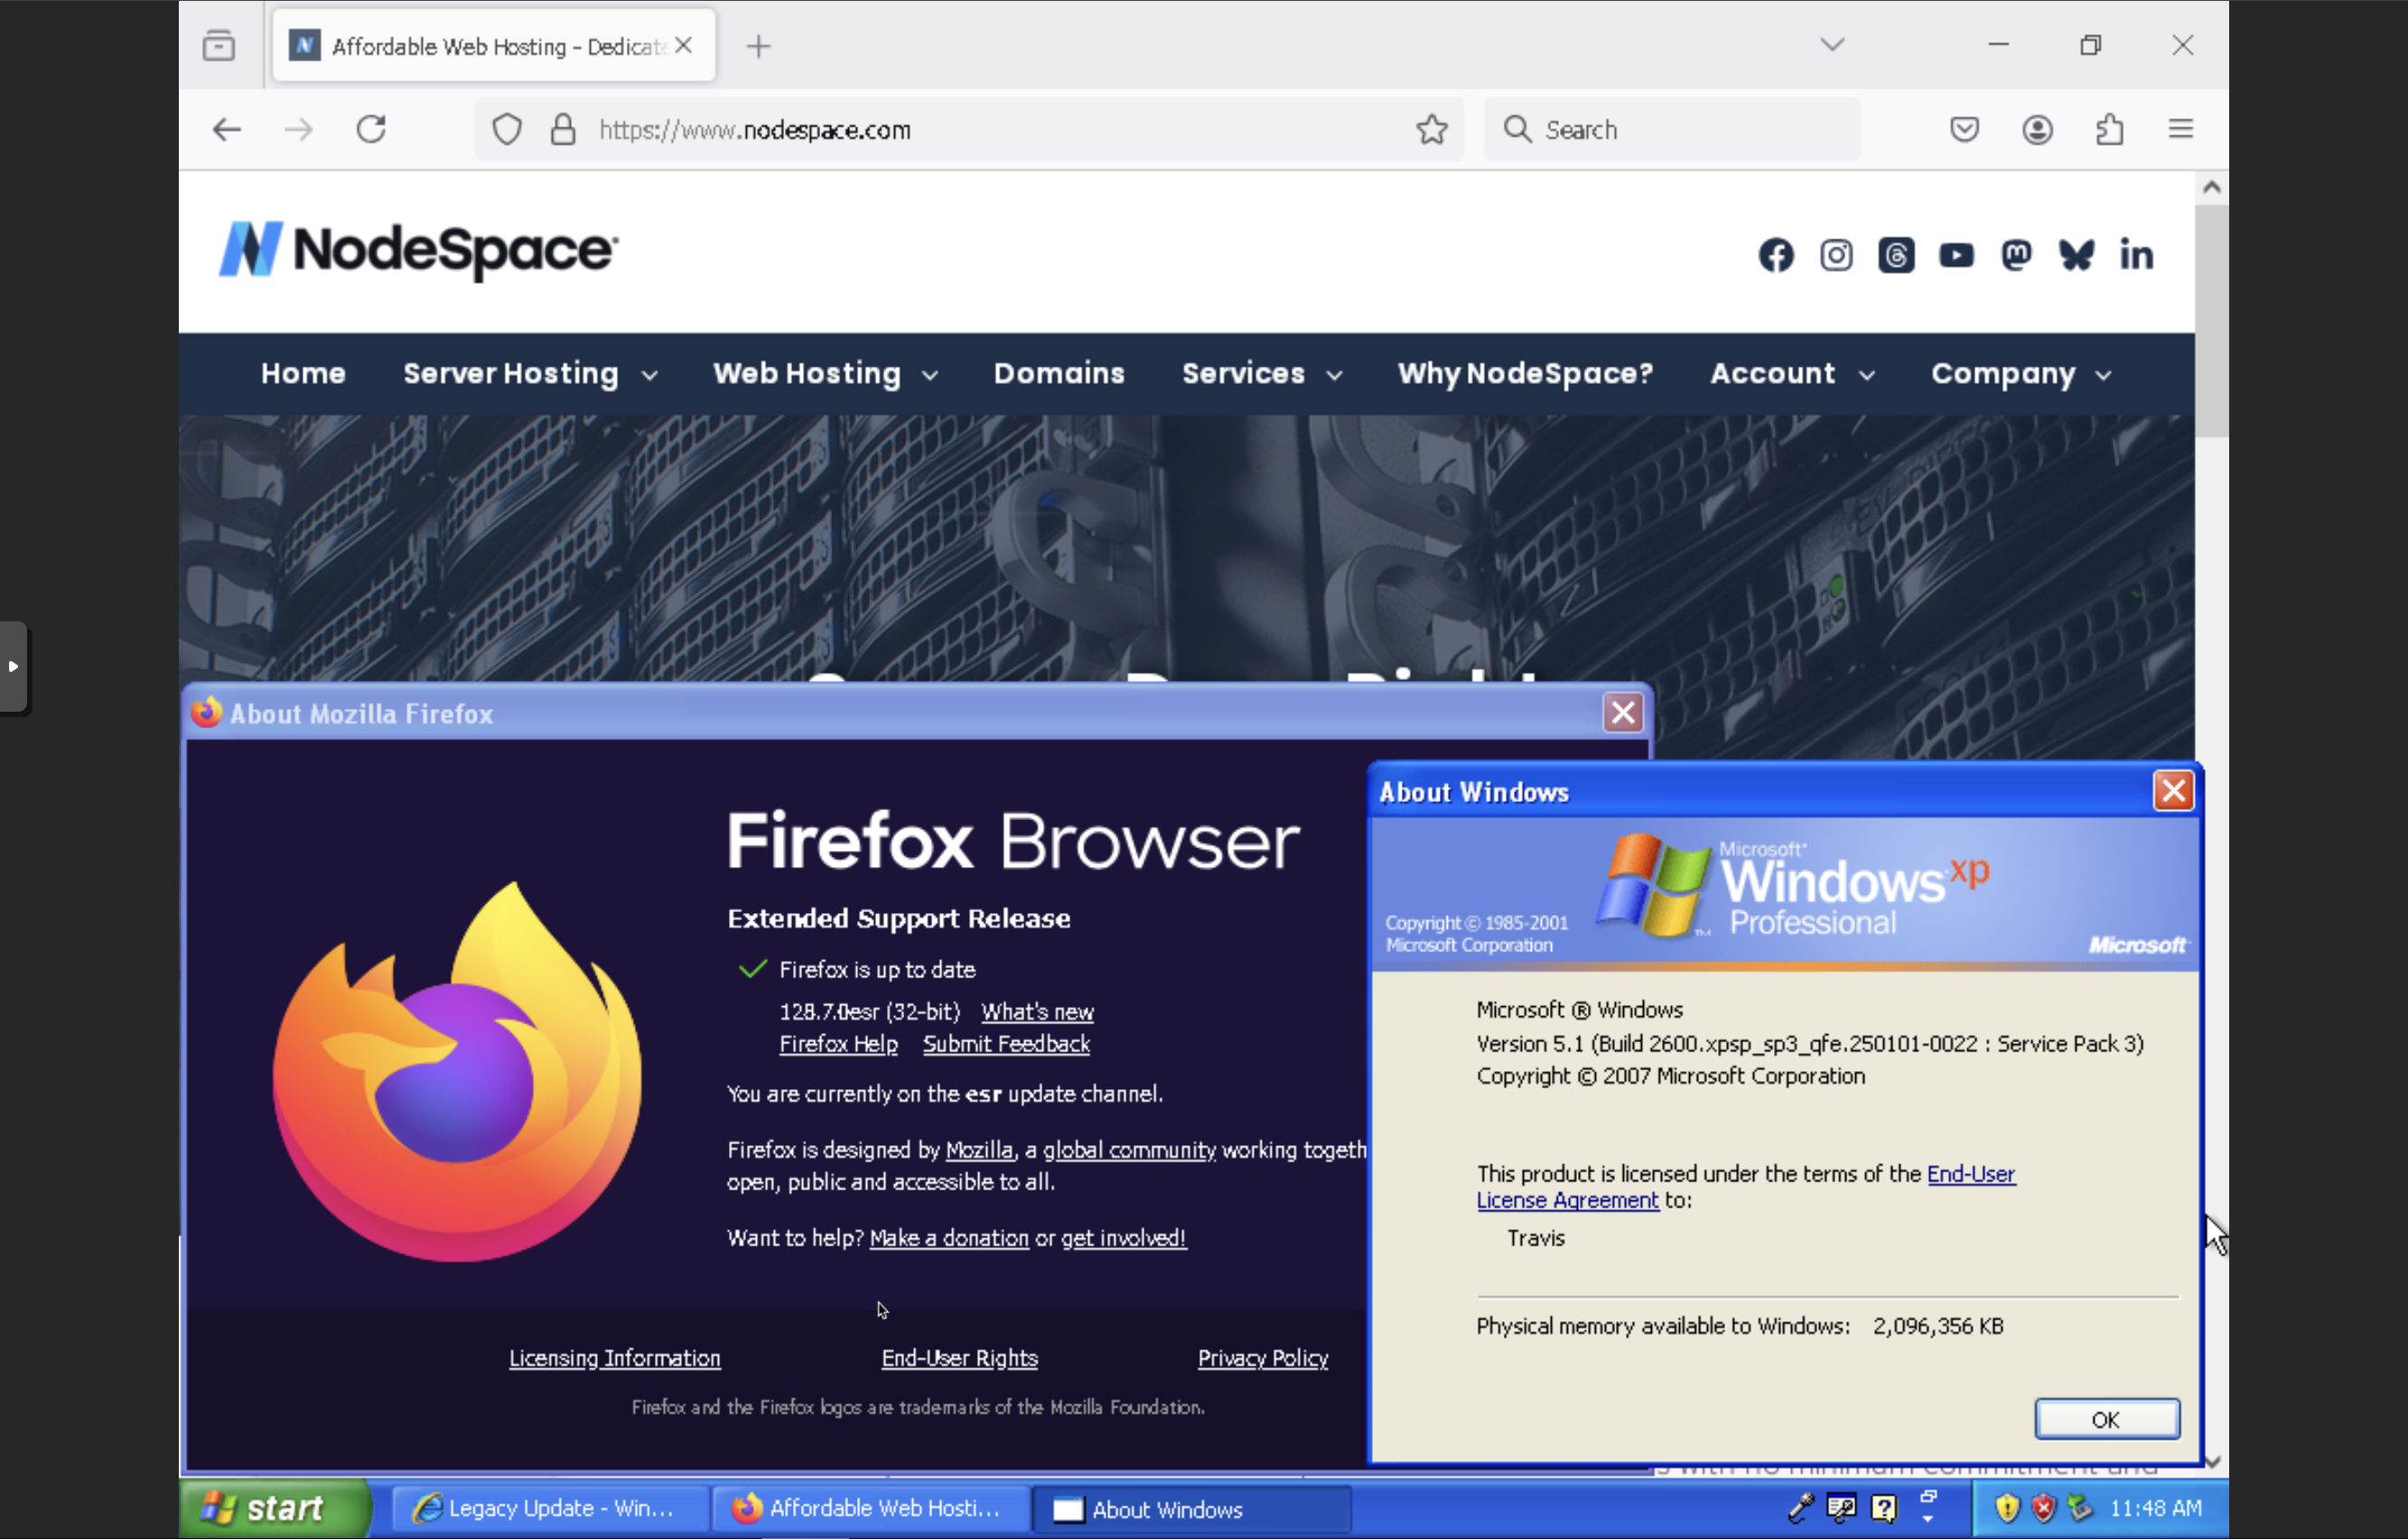The height and width of the screenshot is (1539, 2408).
Task: Go back with the browser back arrow
Action: 227,130
